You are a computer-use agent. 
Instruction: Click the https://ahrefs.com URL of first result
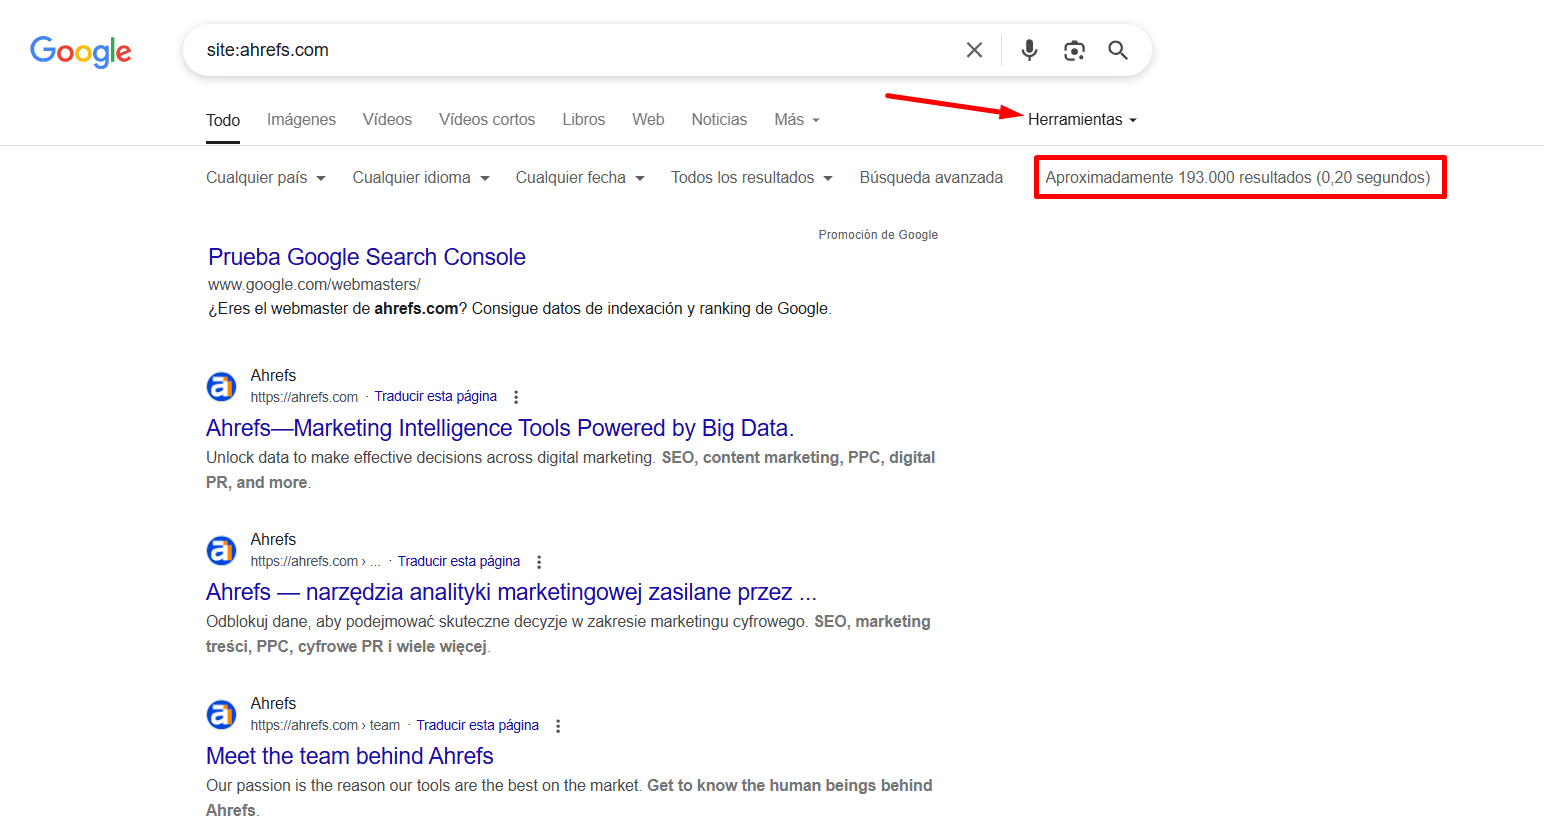[304, 397]
